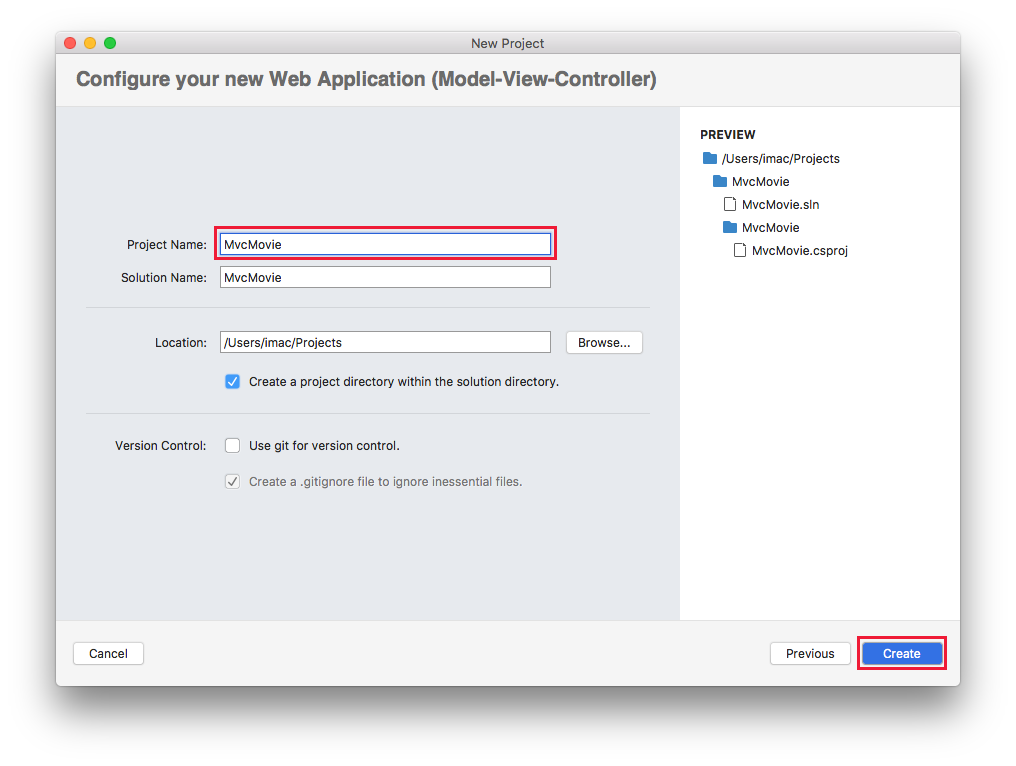Click the MvcMovie solution folder icon
1016x766 pixels.
point(721,181)
